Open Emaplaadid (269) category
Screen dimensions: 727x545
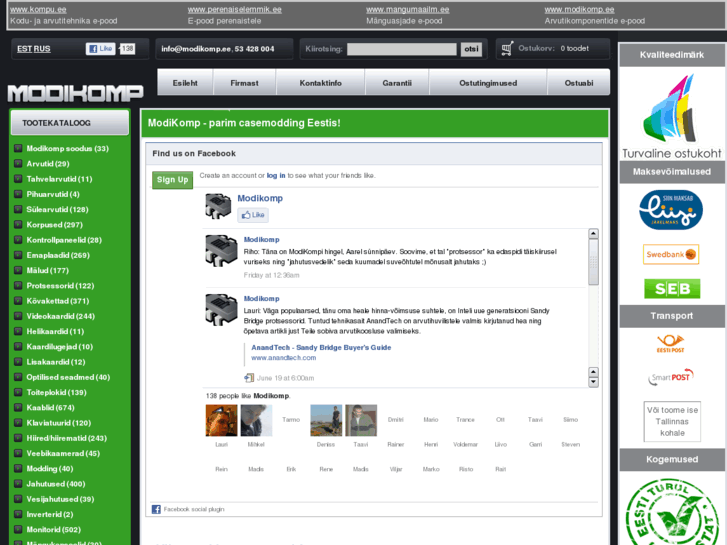[x=58, y=255]
